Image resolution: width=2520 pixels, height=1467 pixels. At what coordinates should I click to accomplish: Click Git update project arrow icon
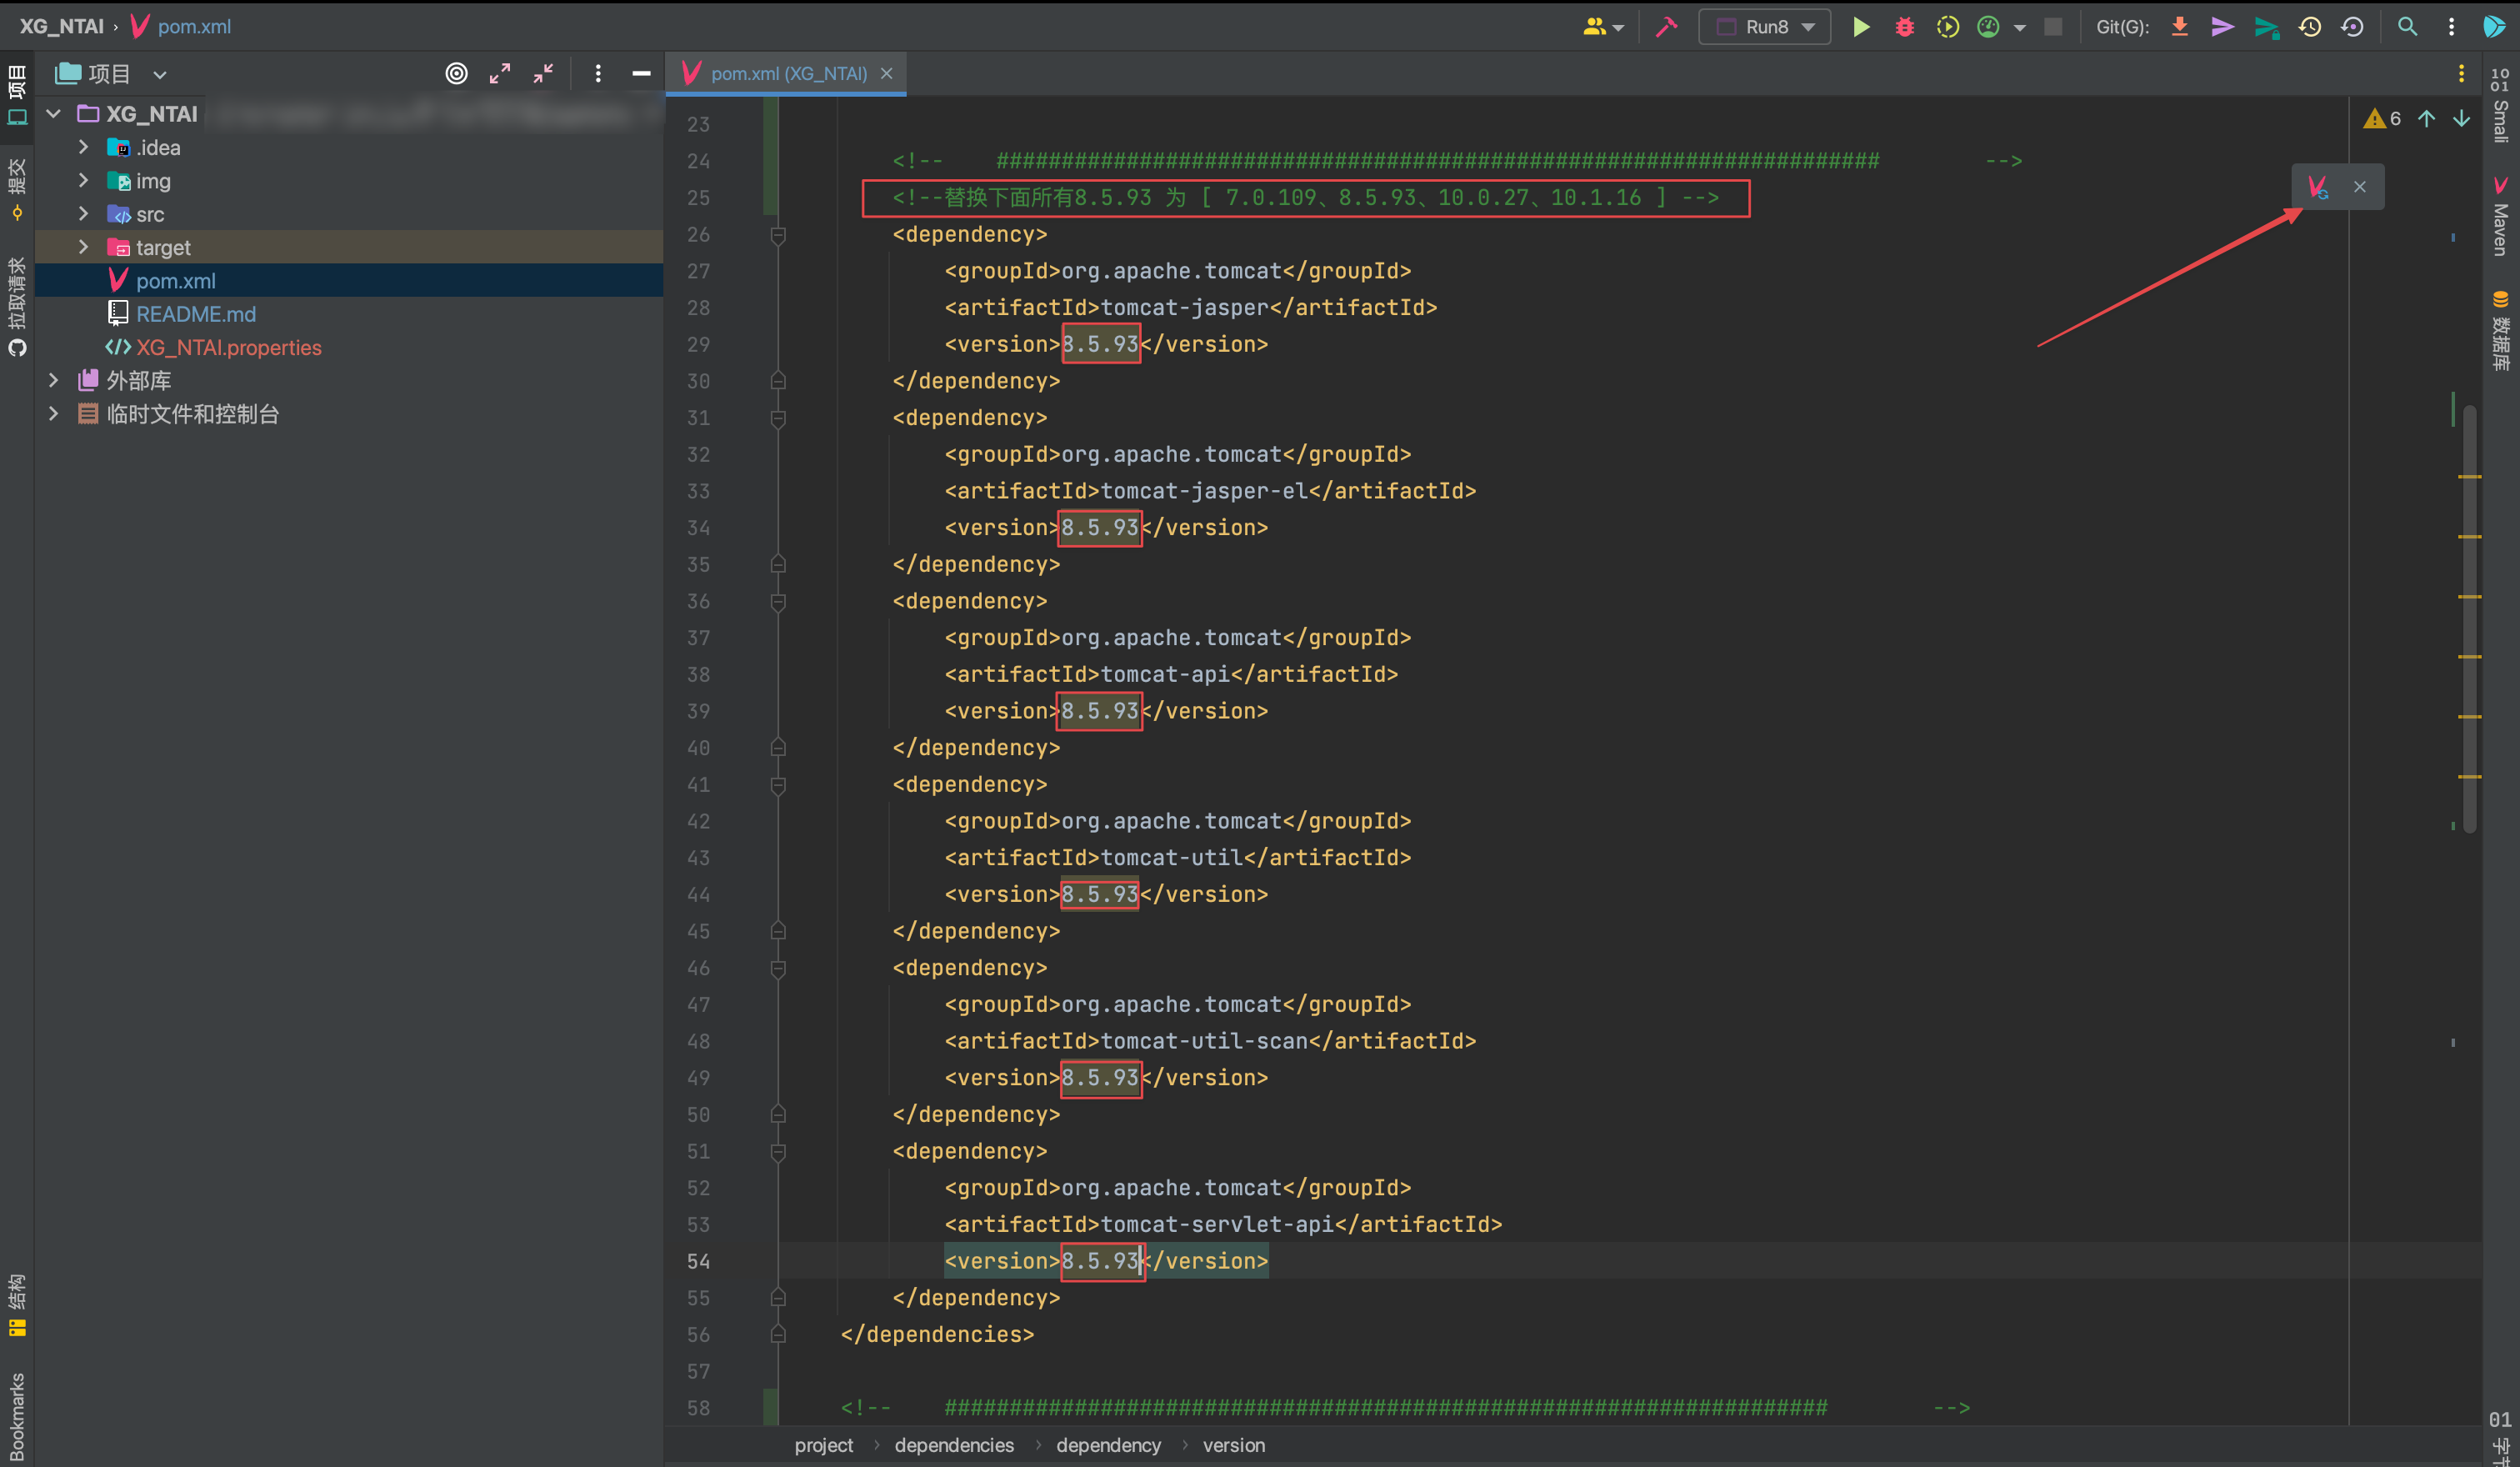tap(2179, 27)
